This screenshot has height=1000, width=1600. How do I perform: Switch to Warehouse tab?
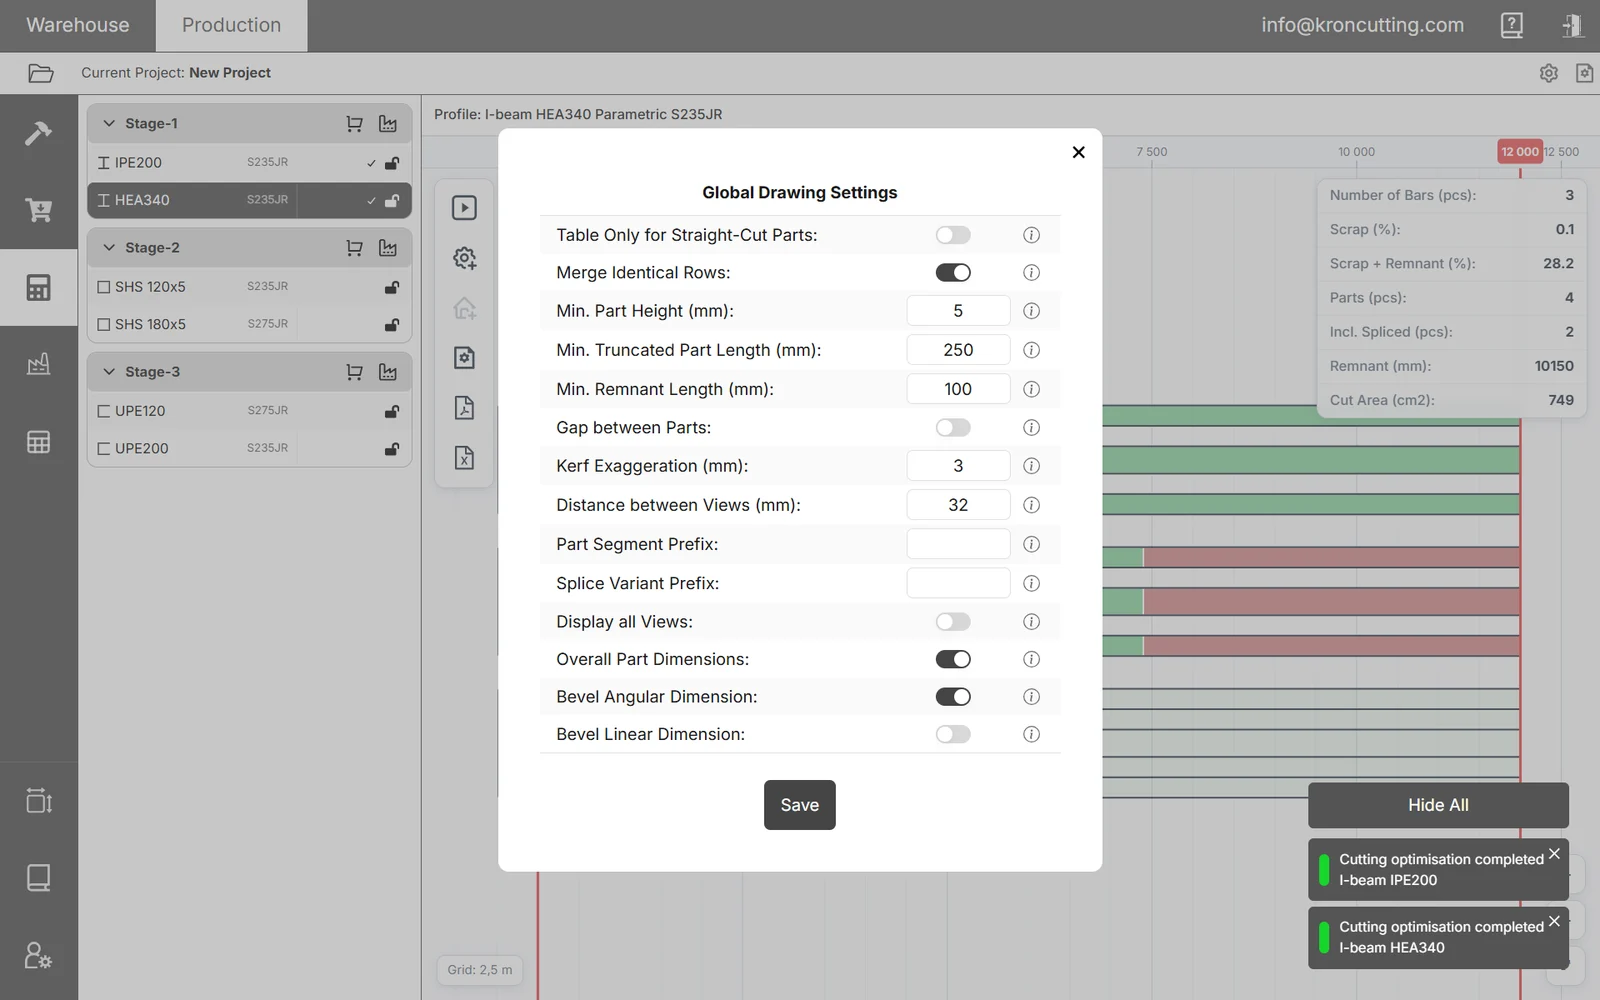click(78, 26)
